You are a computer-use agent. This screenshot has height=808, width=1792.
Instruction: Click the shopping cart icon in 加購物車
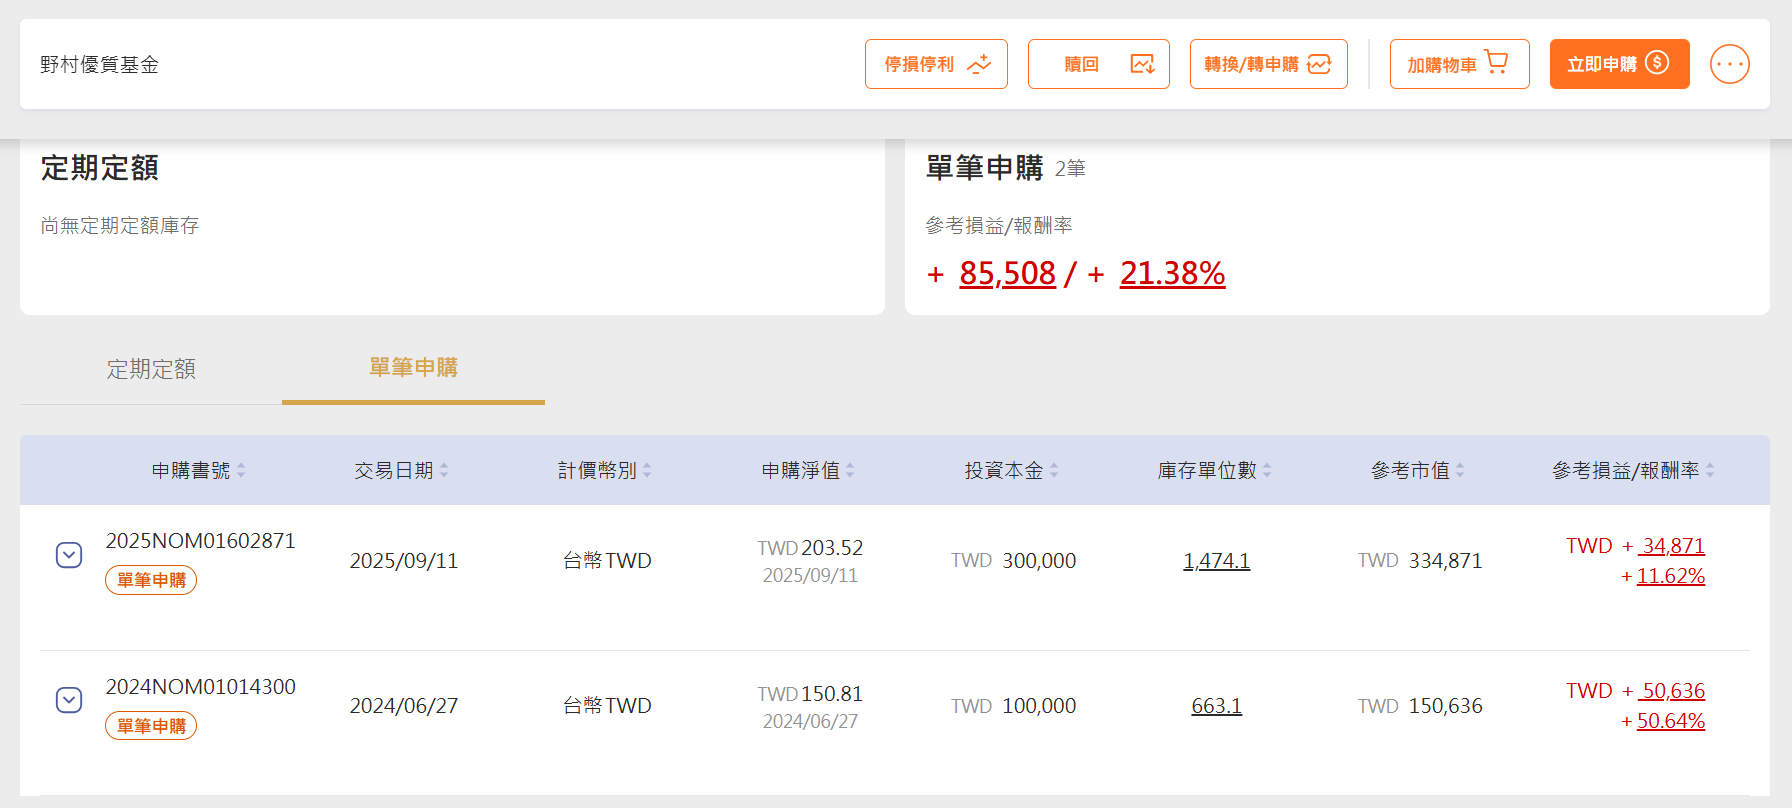point(1496,63)
